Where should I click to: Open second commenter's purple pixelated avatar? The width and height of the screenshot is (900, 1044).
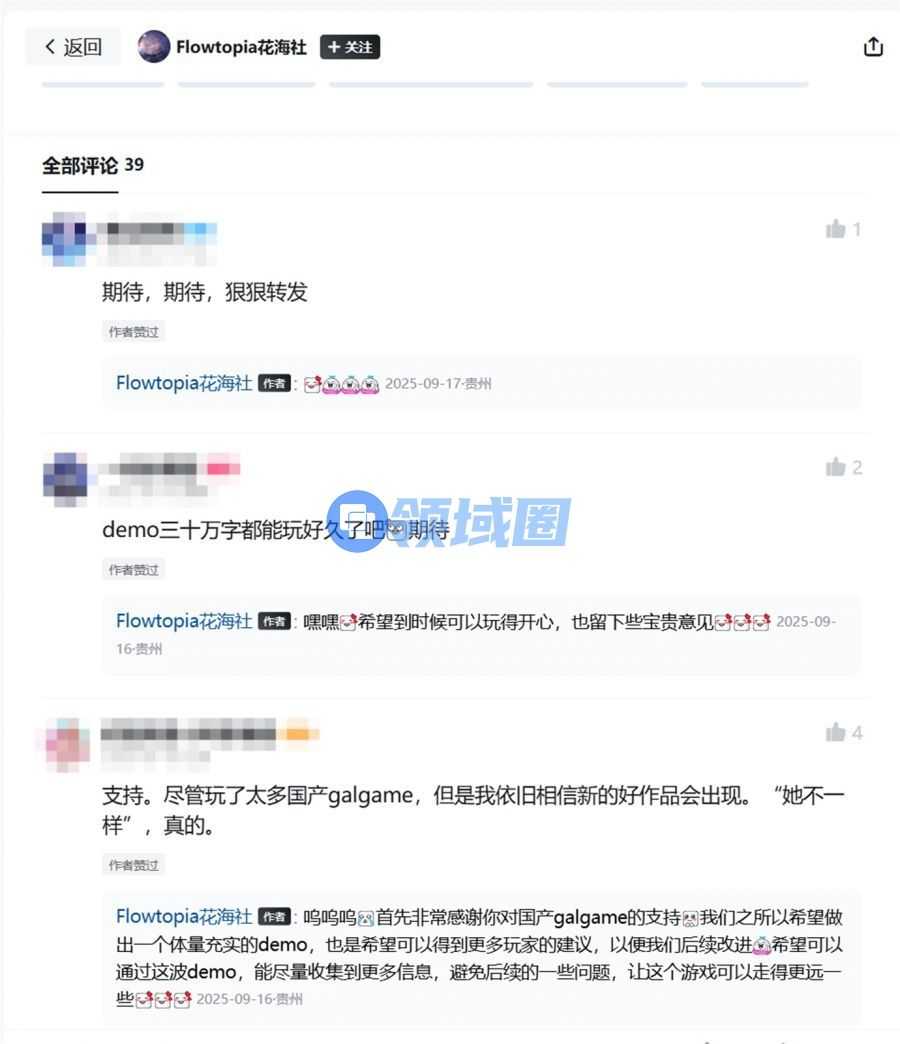[65, 478]
